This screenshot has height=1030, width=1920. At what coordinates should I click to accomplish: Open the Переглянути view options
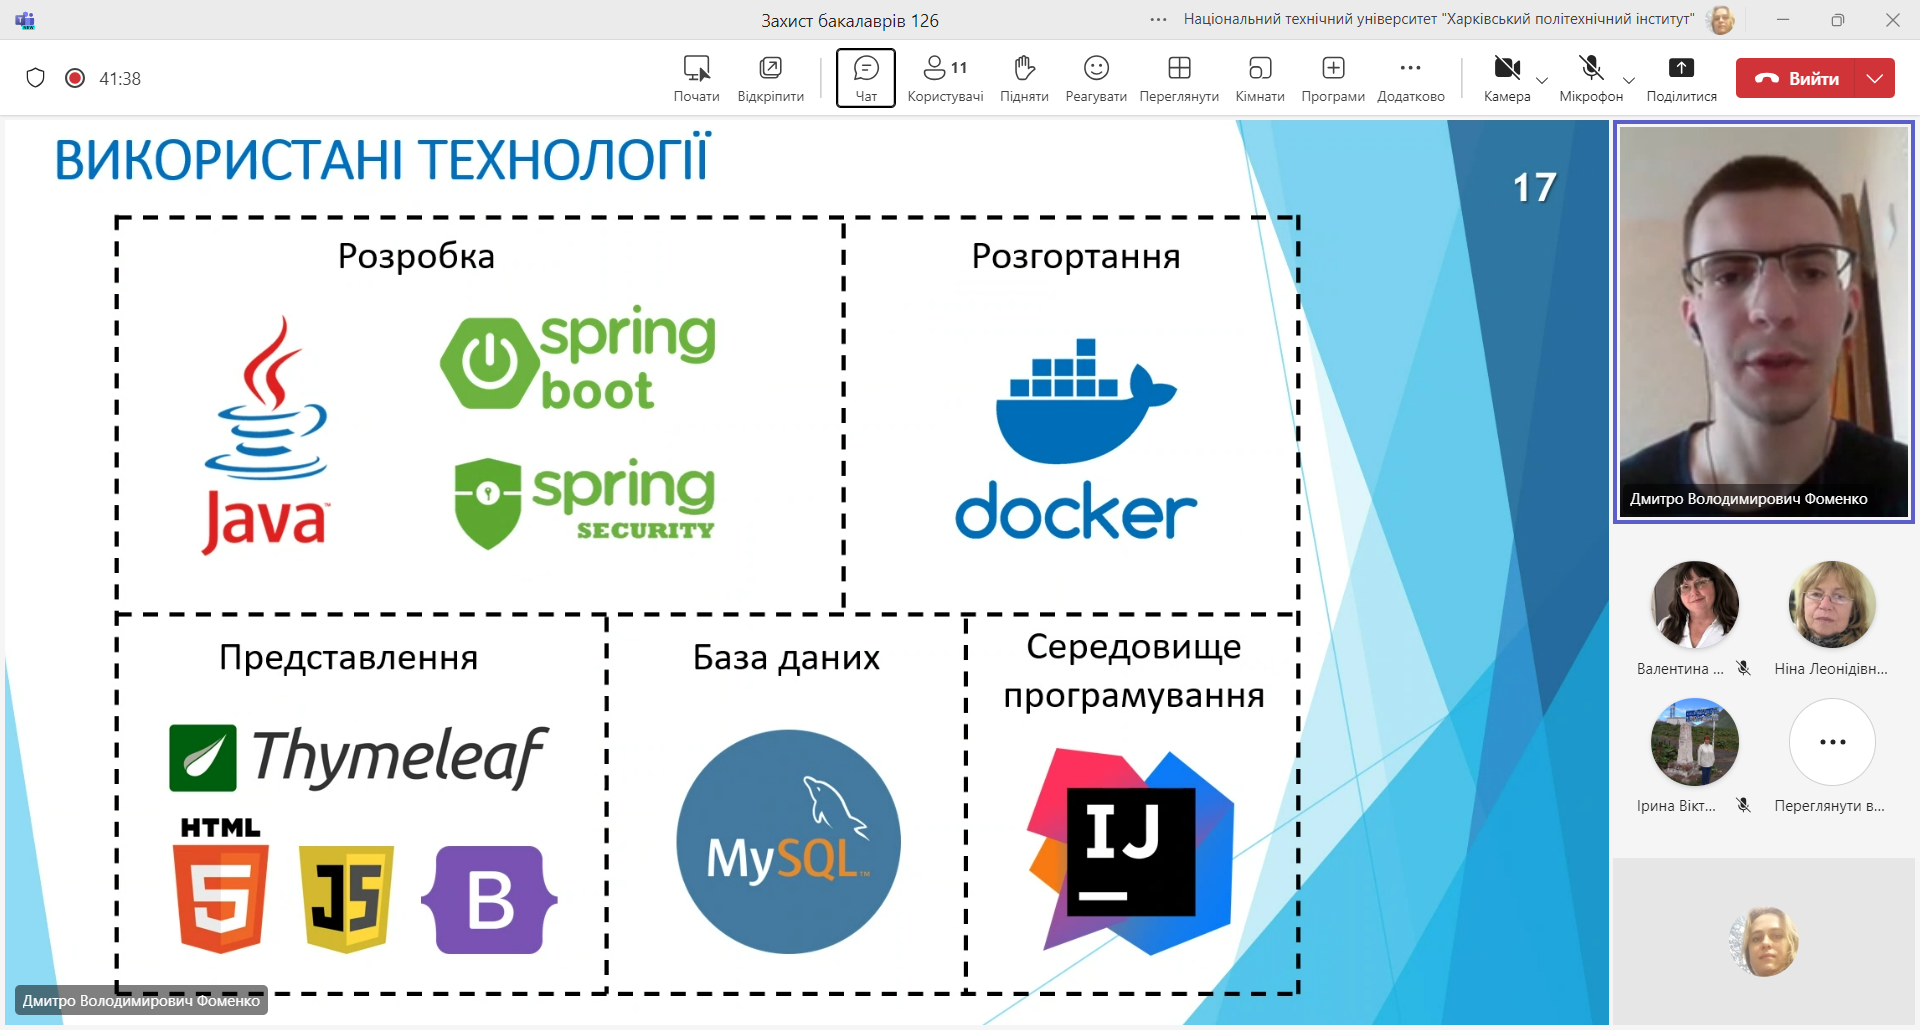(x=1178, y=78)
